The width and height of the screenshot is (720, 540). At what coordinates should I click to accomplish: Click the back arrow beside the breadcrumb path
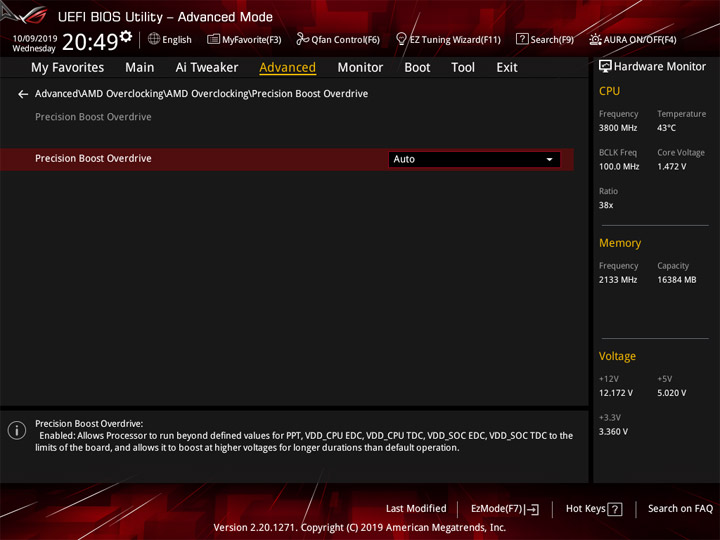[23, 94]
